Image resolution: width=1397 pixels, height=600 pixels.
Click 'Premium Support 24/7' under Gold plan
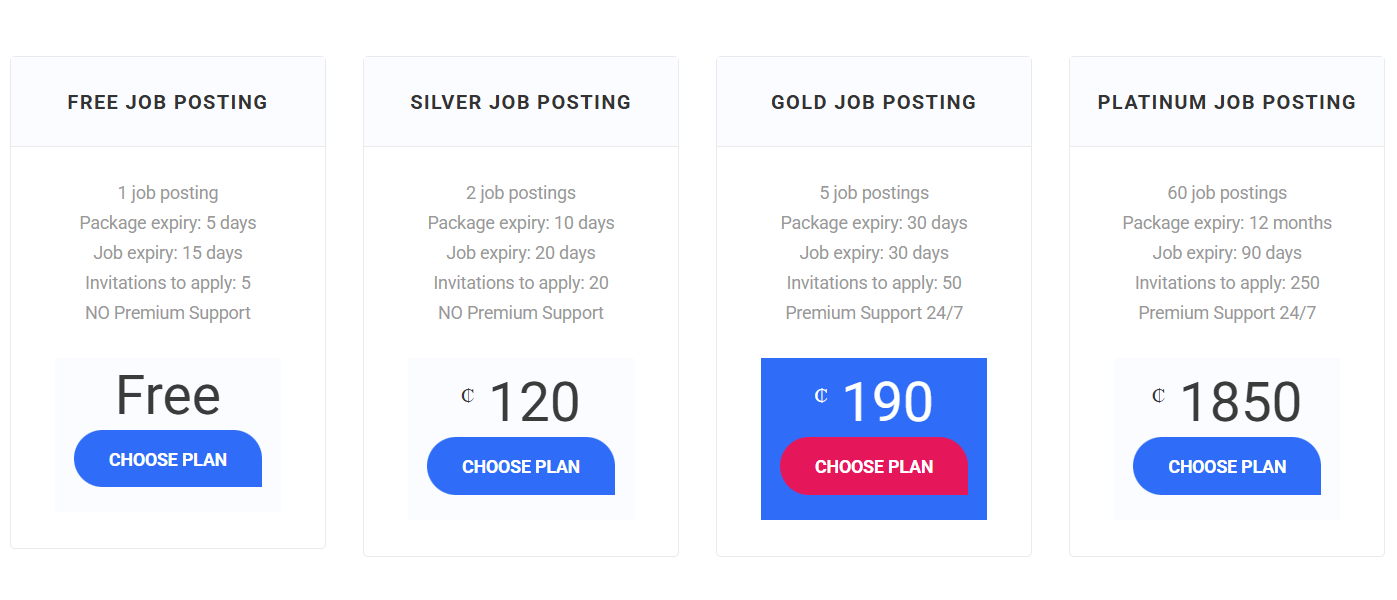pos(874,312)
